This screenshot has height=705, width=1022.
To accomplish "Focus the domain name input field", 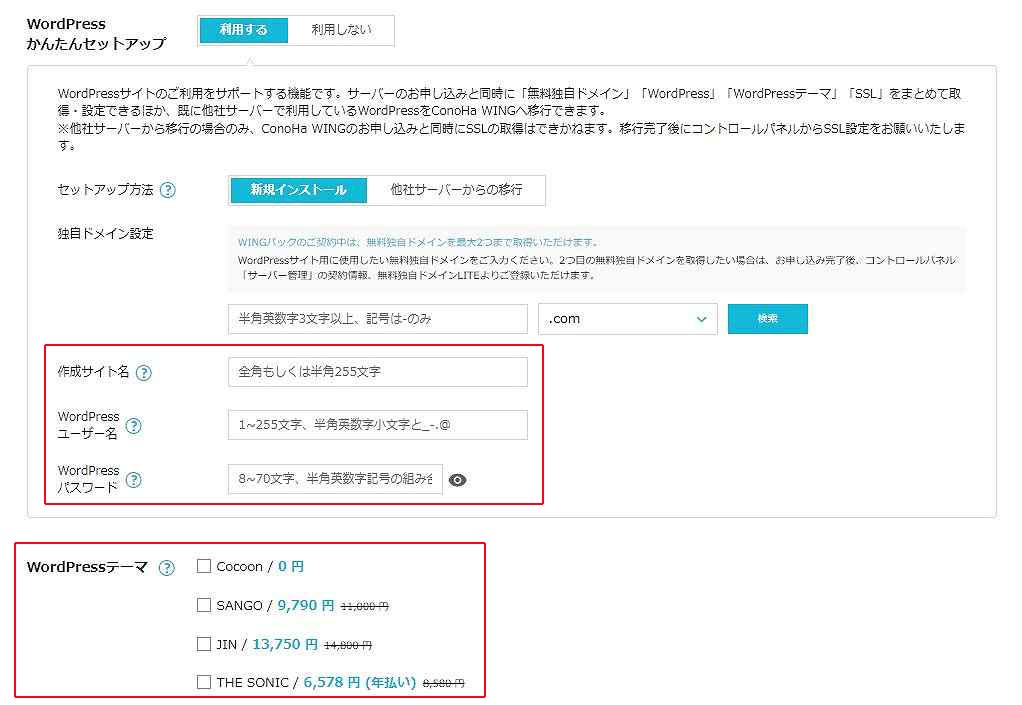I will (x=377, y=319).
